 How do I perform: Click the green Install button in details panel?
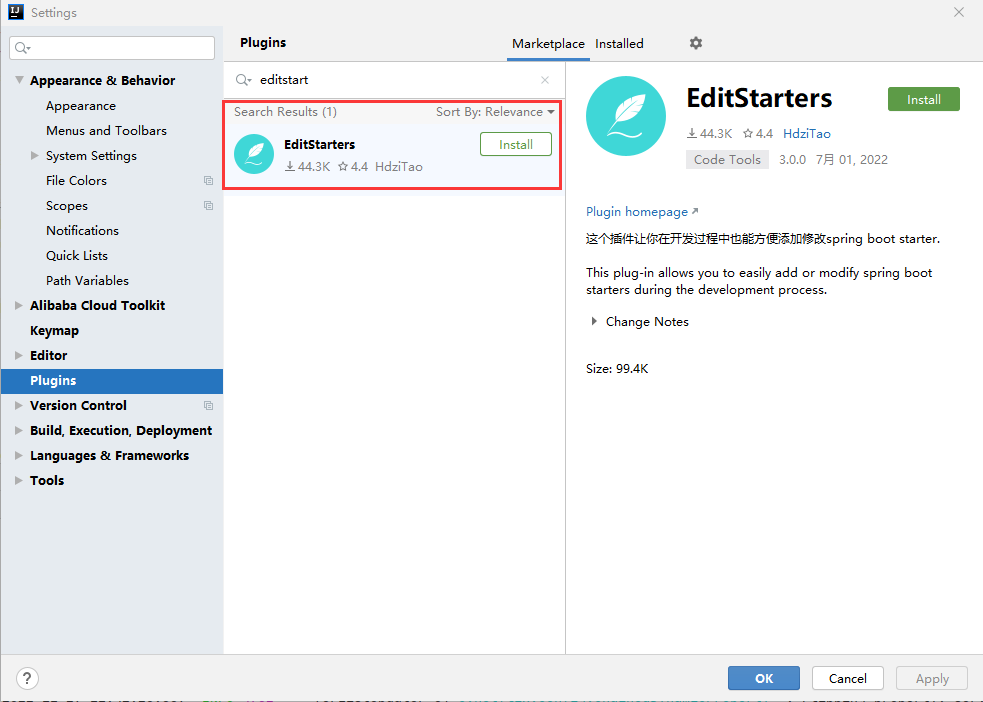(923, 99)
